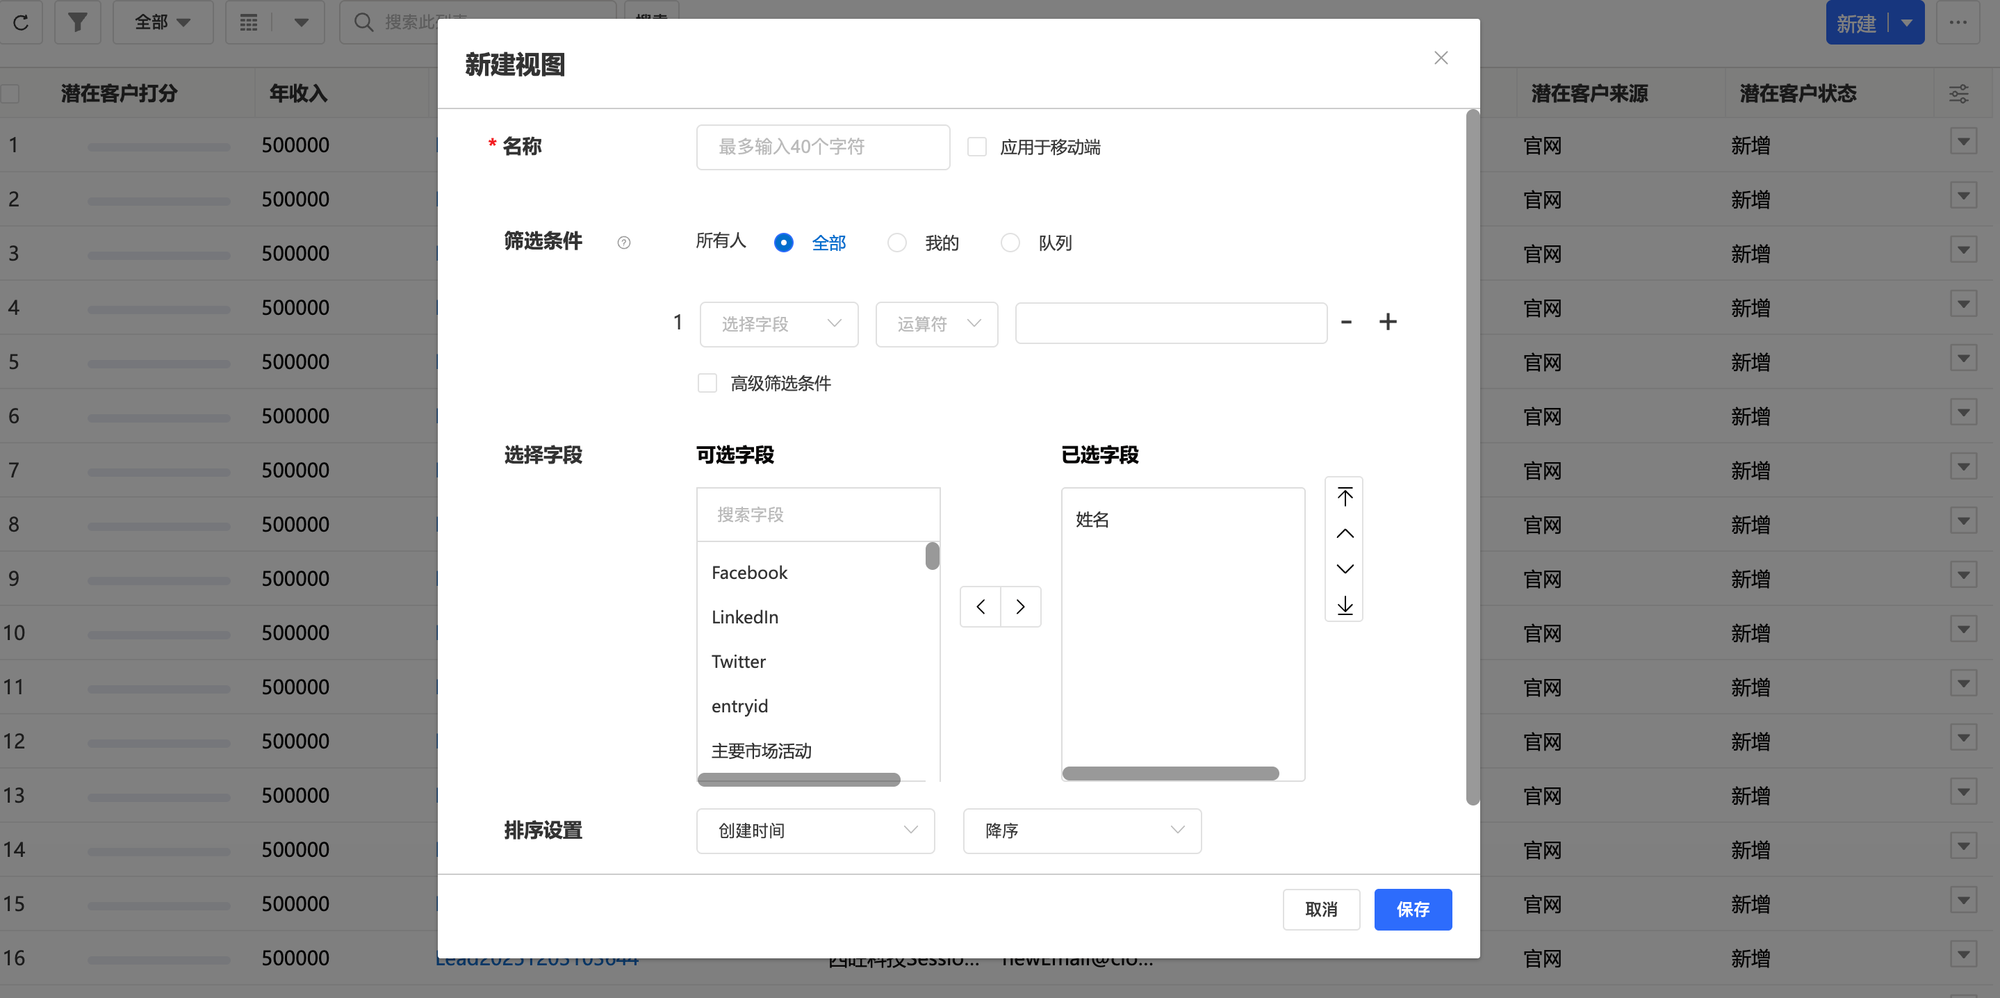Click the 保存 button
The height and width of the screenshot is (998, 2000).
point(1412,910)
